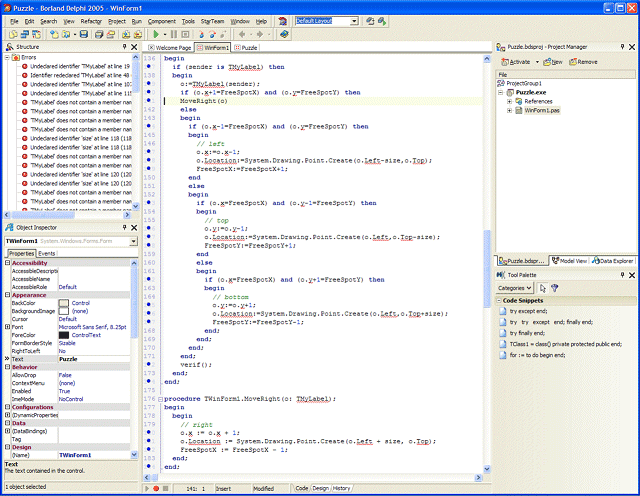The image size is (640, 496).
Task: Open the Data Explorer tab
Action: [613, 261]
